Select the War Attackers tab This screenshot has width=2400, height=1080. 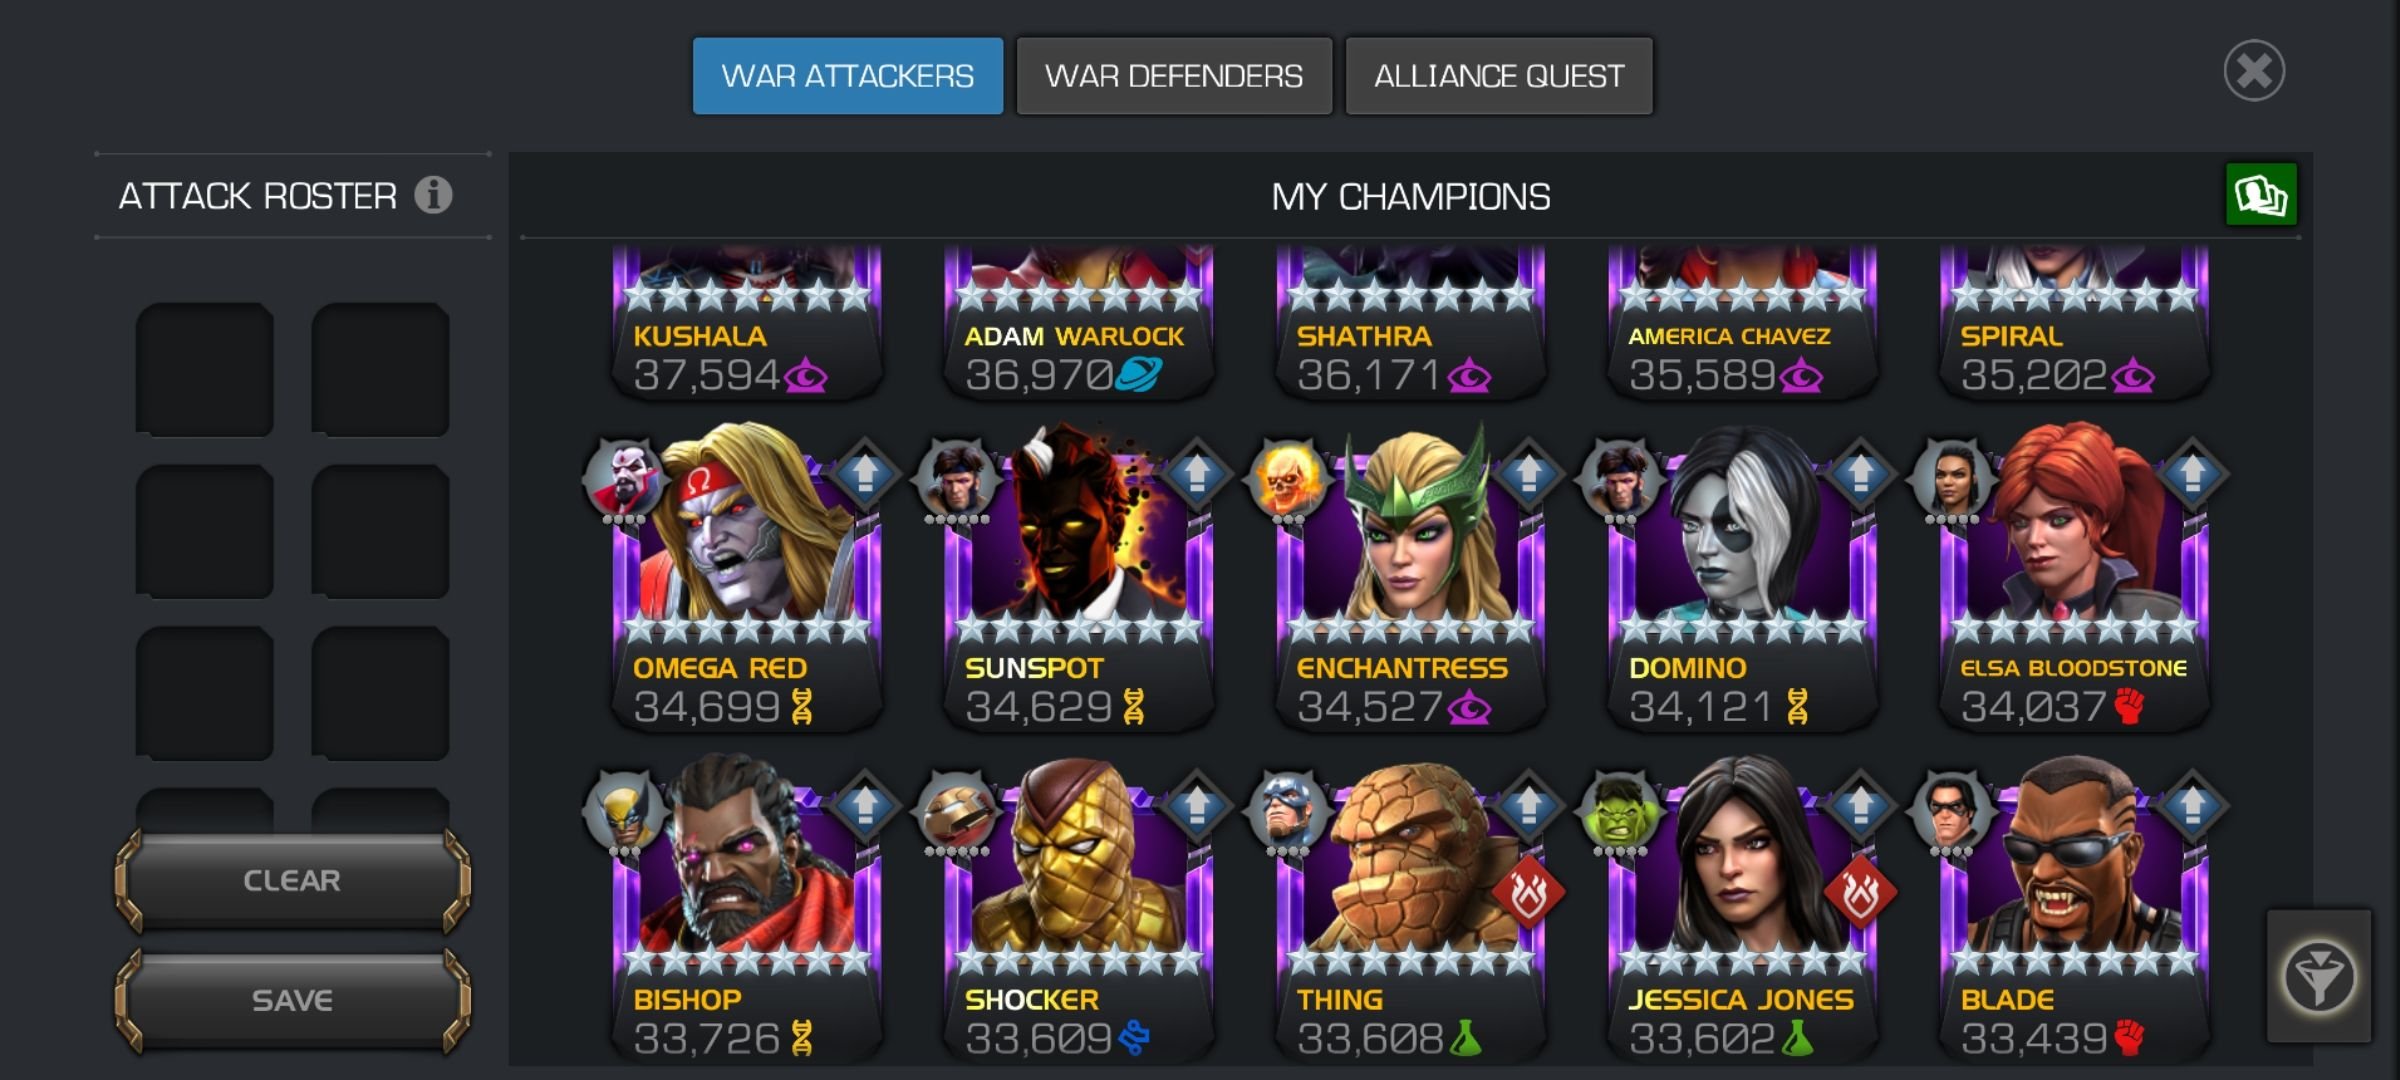pos(848,76)
